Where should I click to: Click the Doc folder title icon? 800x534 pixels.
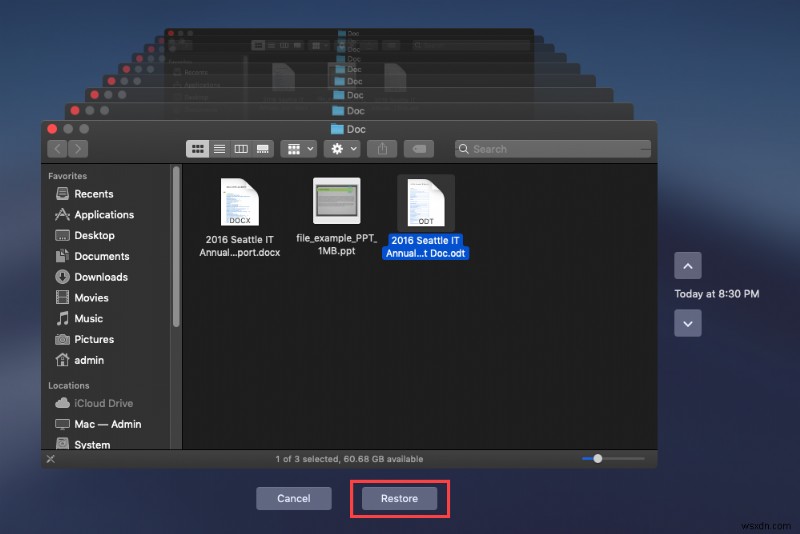(x=337, y=129)
